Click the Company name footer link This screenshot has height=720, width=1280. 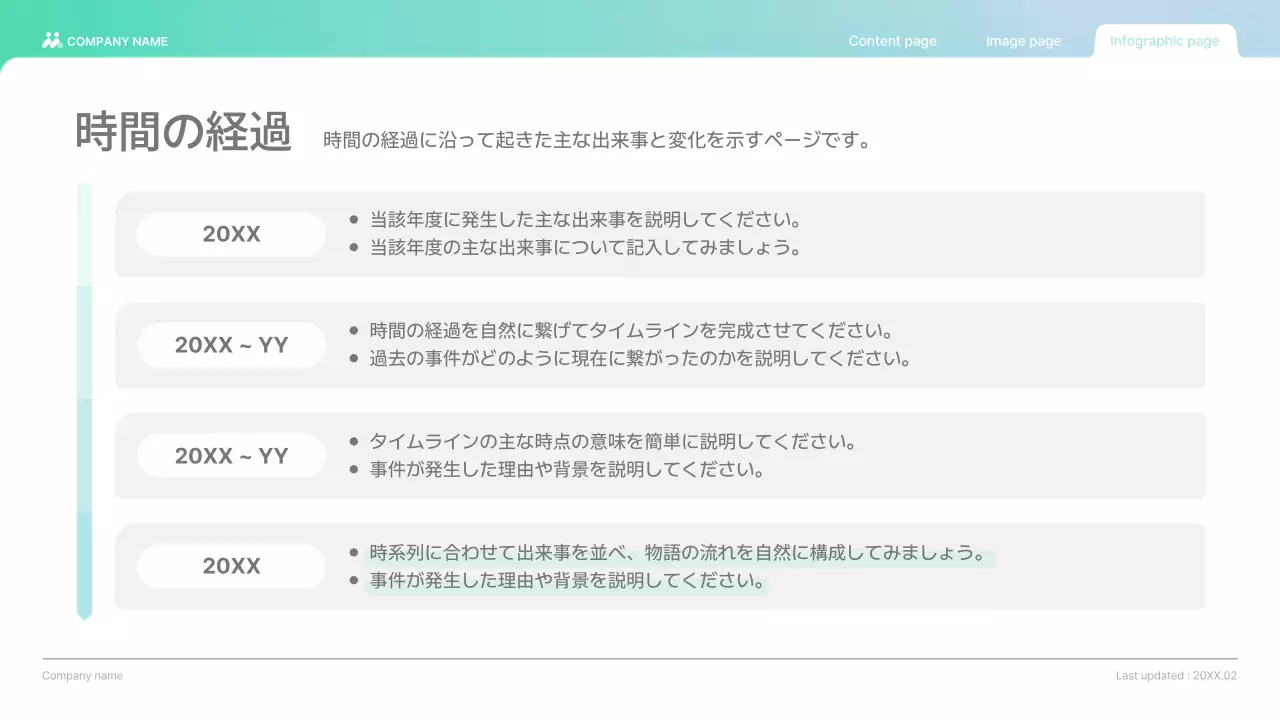pyautogui.click(x=82, y=675)
